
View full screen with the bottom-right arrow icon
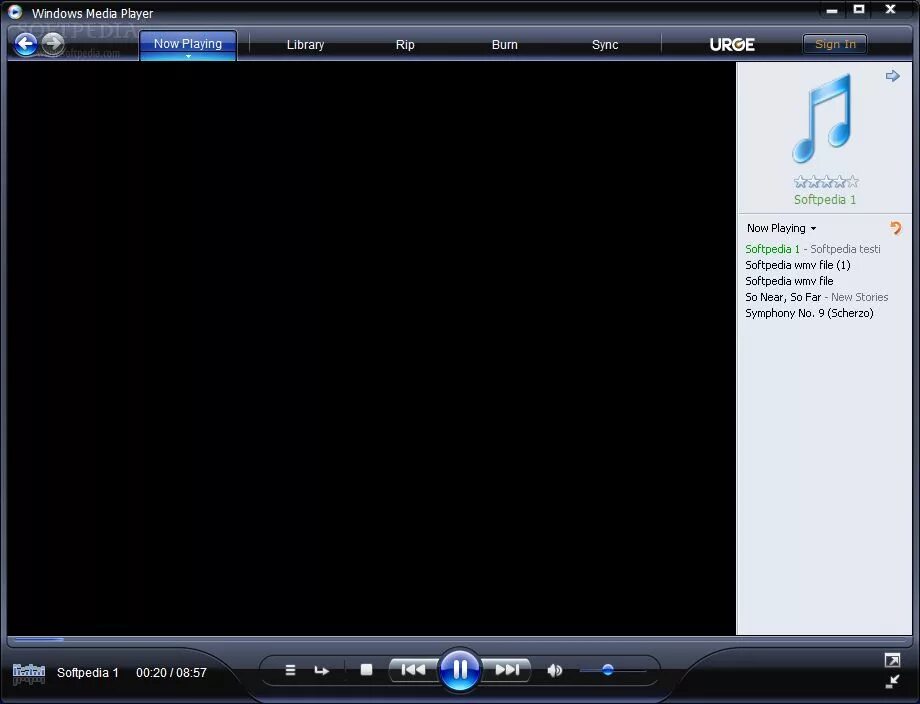coord(892,661)
